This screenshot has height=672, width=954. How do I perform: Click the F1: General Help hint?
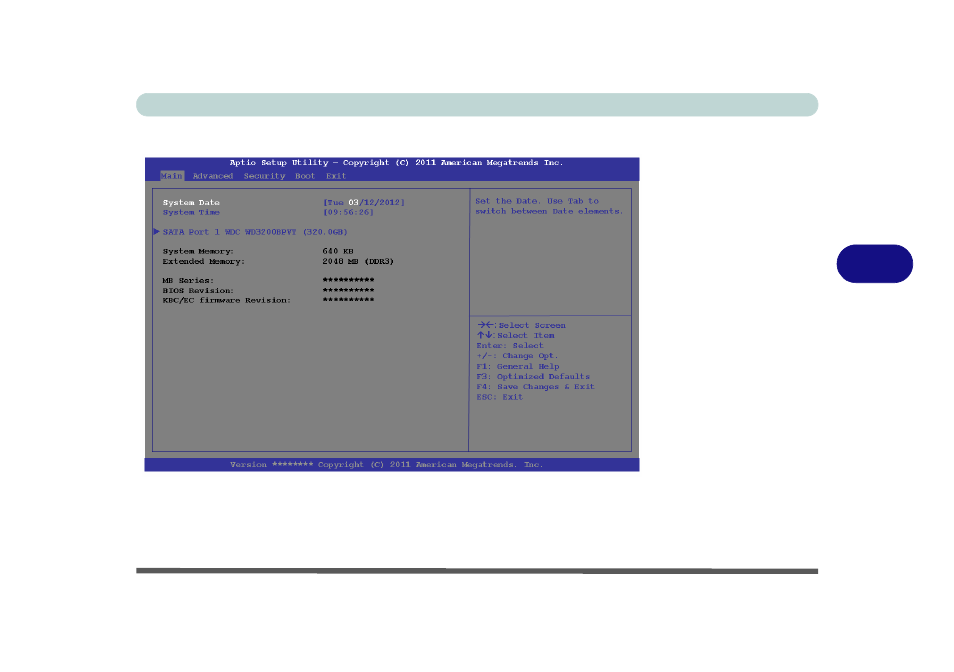[518, 366]
